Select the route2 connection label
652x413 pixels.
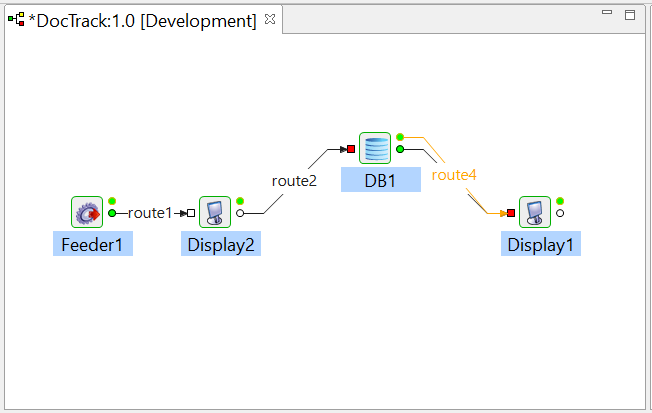pos(294,181)
